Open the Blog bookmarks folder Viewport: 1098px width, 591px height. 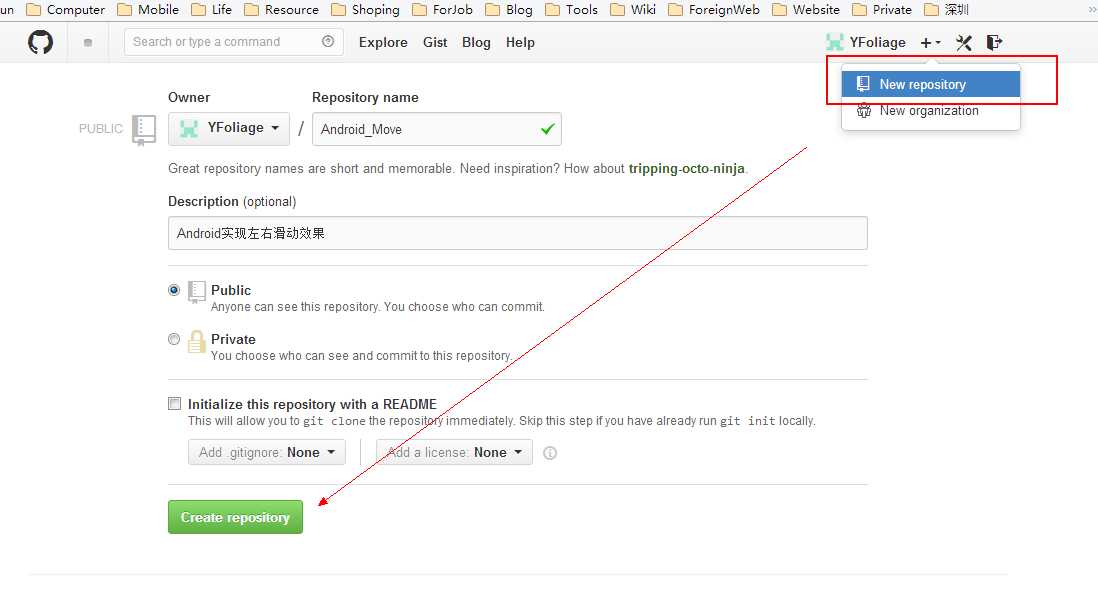(x=509, y=10)
